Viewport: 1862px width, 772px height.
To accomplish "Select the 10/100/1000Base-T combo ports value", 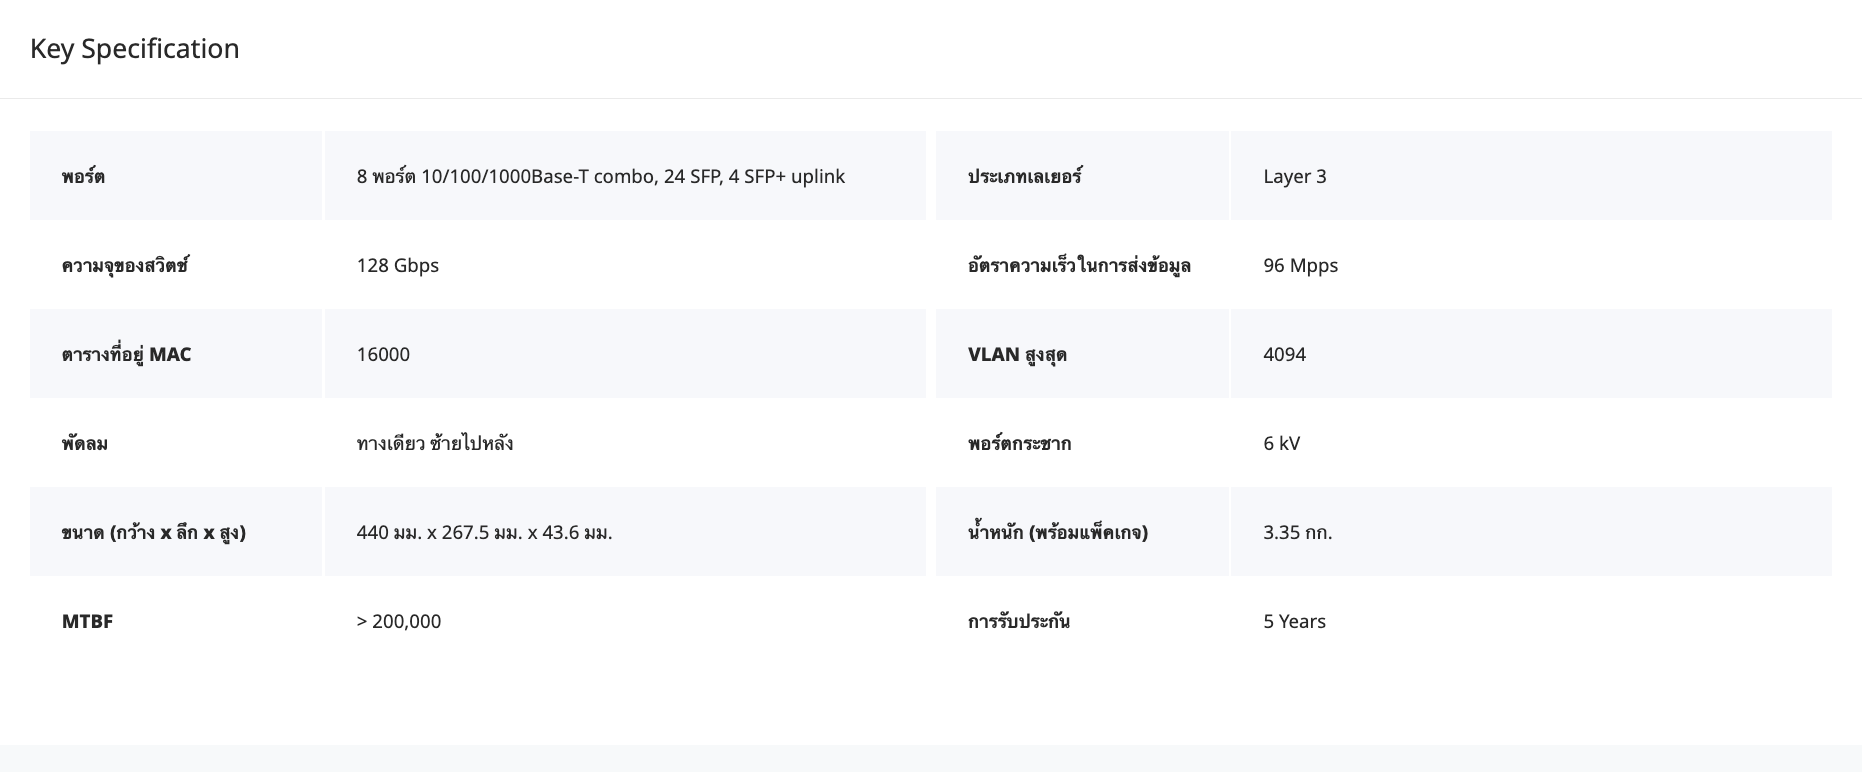I will coord(600,177).
